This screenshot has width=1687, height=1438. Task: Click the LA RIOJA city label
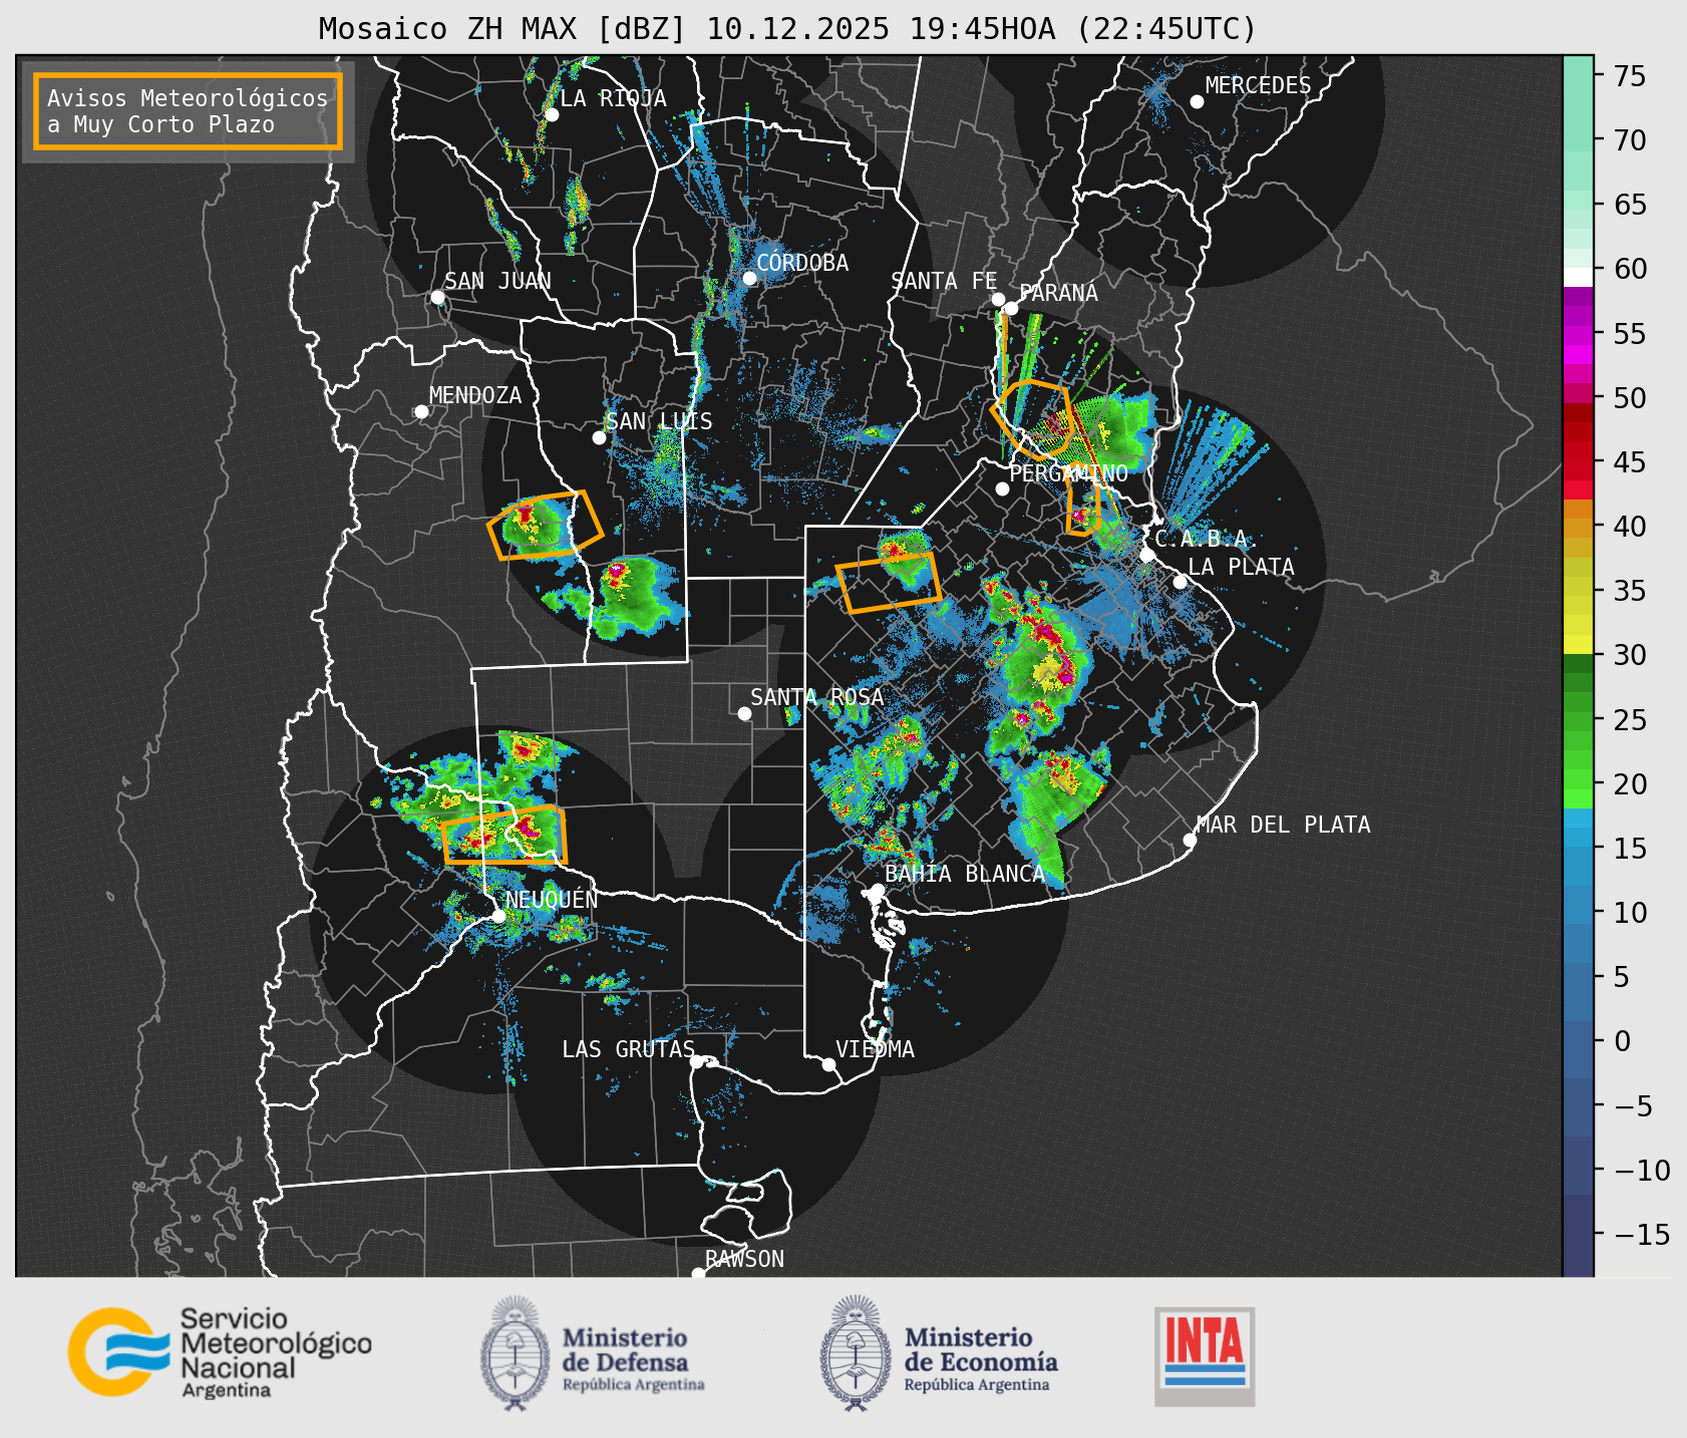pyautogui.click(x=613, y=98)
